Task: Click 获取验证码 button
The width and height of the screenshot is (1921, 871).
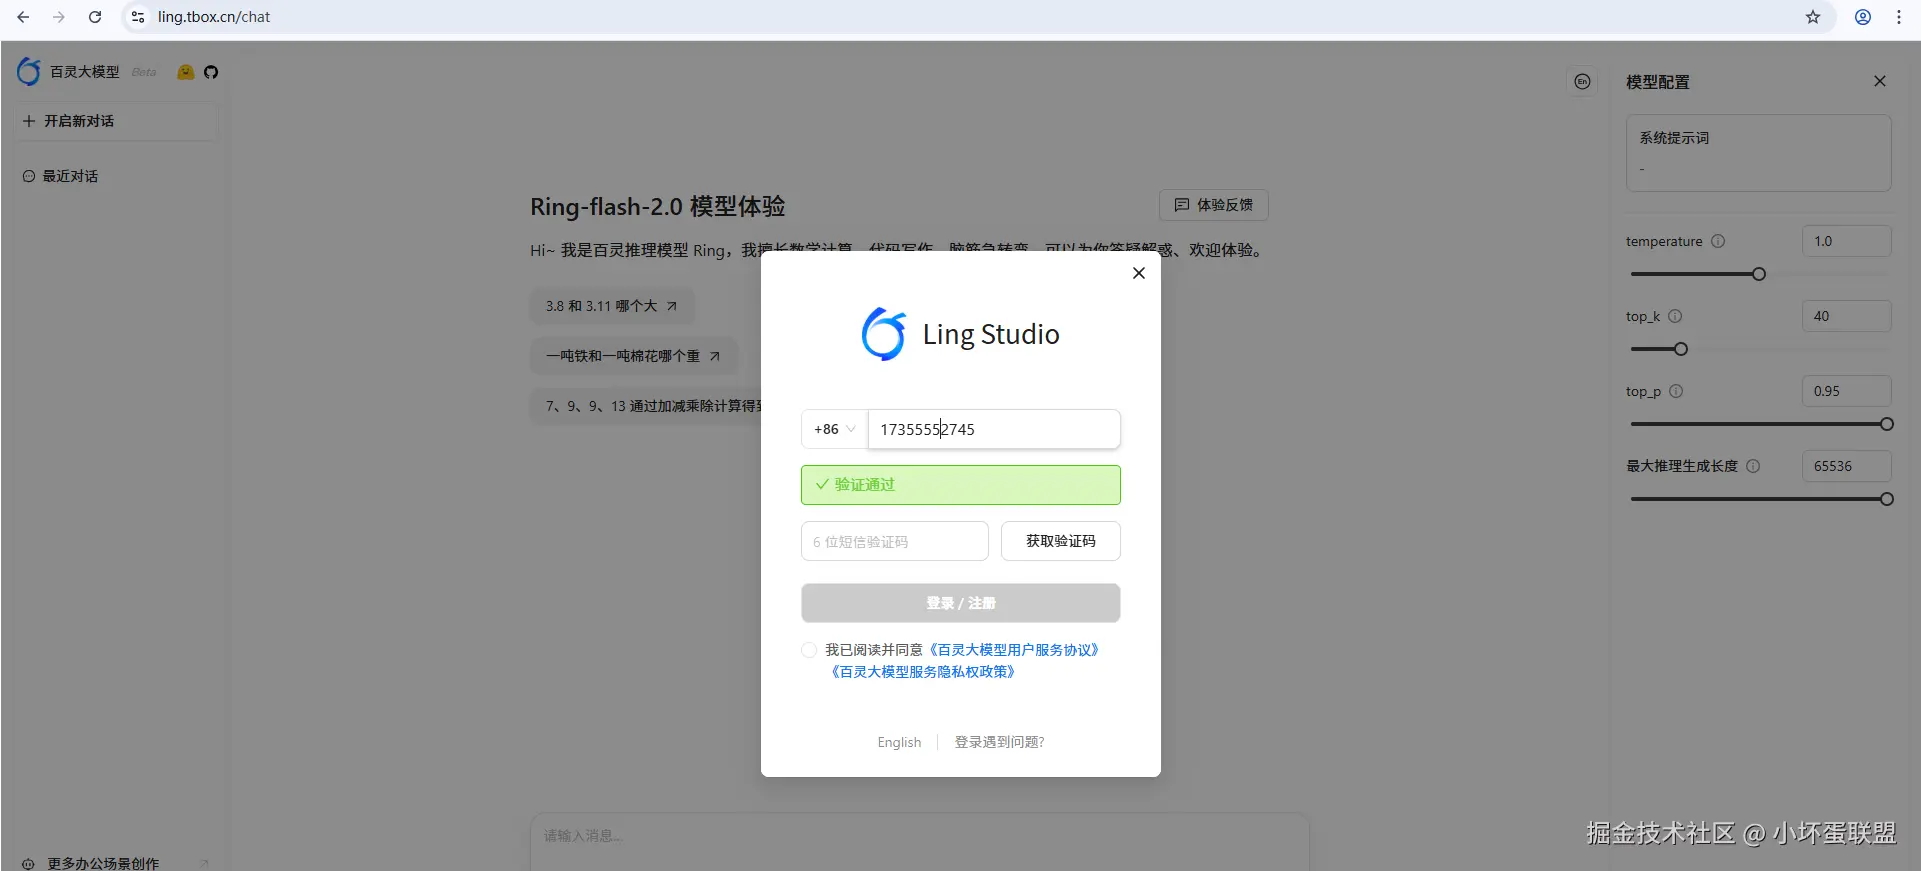Action: pyautogui.click(x=1061, y=541)
